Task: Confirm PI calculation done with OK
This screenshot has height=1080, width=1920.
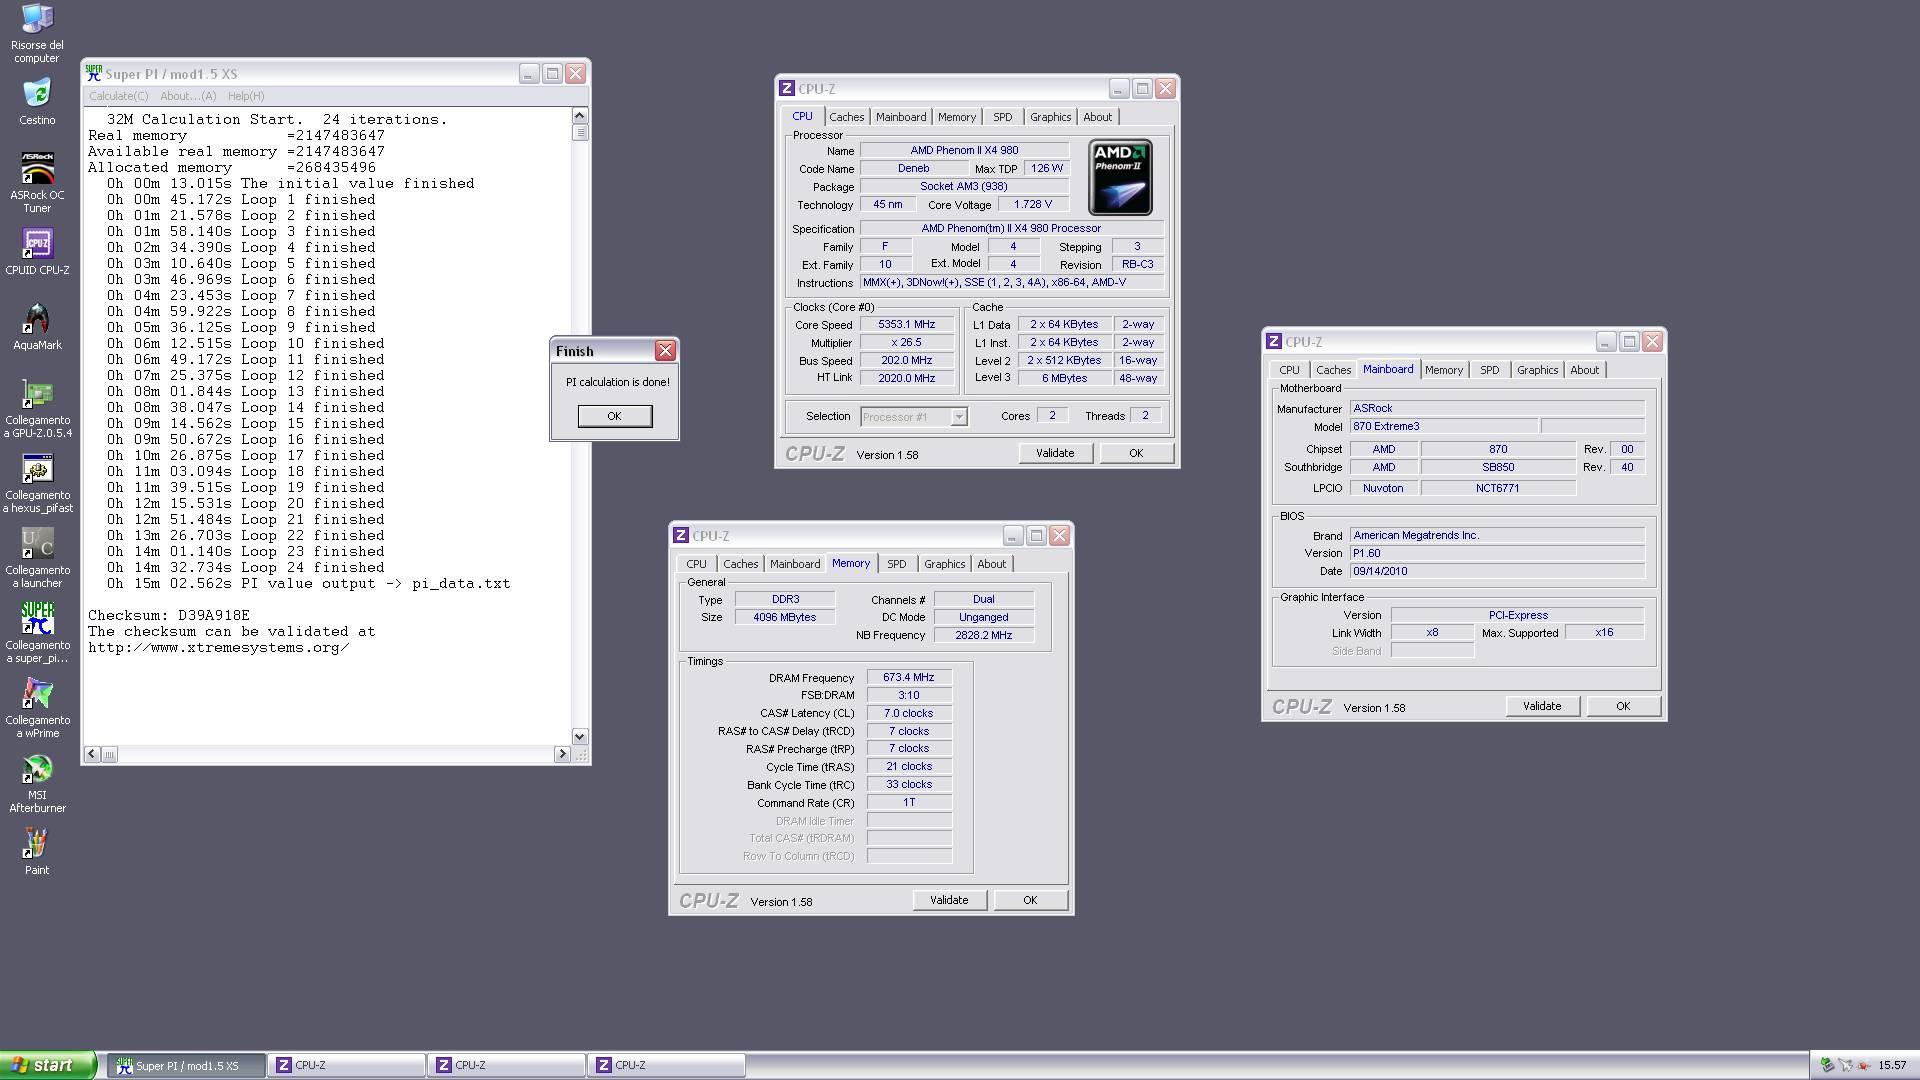Action: (x=615, y=416)
